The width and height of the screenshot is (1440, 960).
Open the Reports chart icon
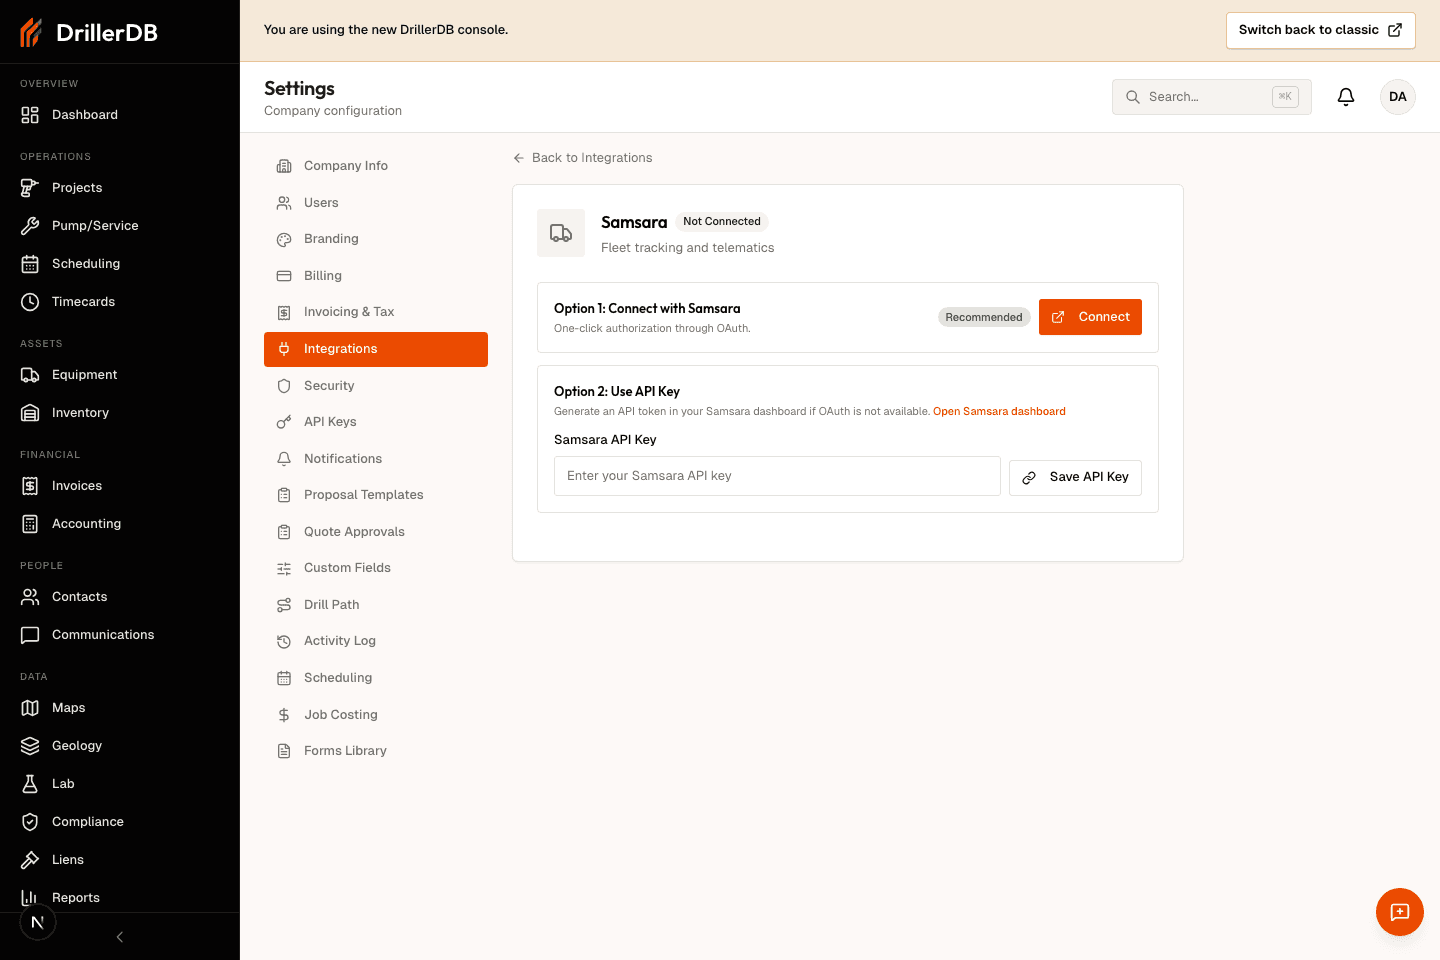[30, 898]
